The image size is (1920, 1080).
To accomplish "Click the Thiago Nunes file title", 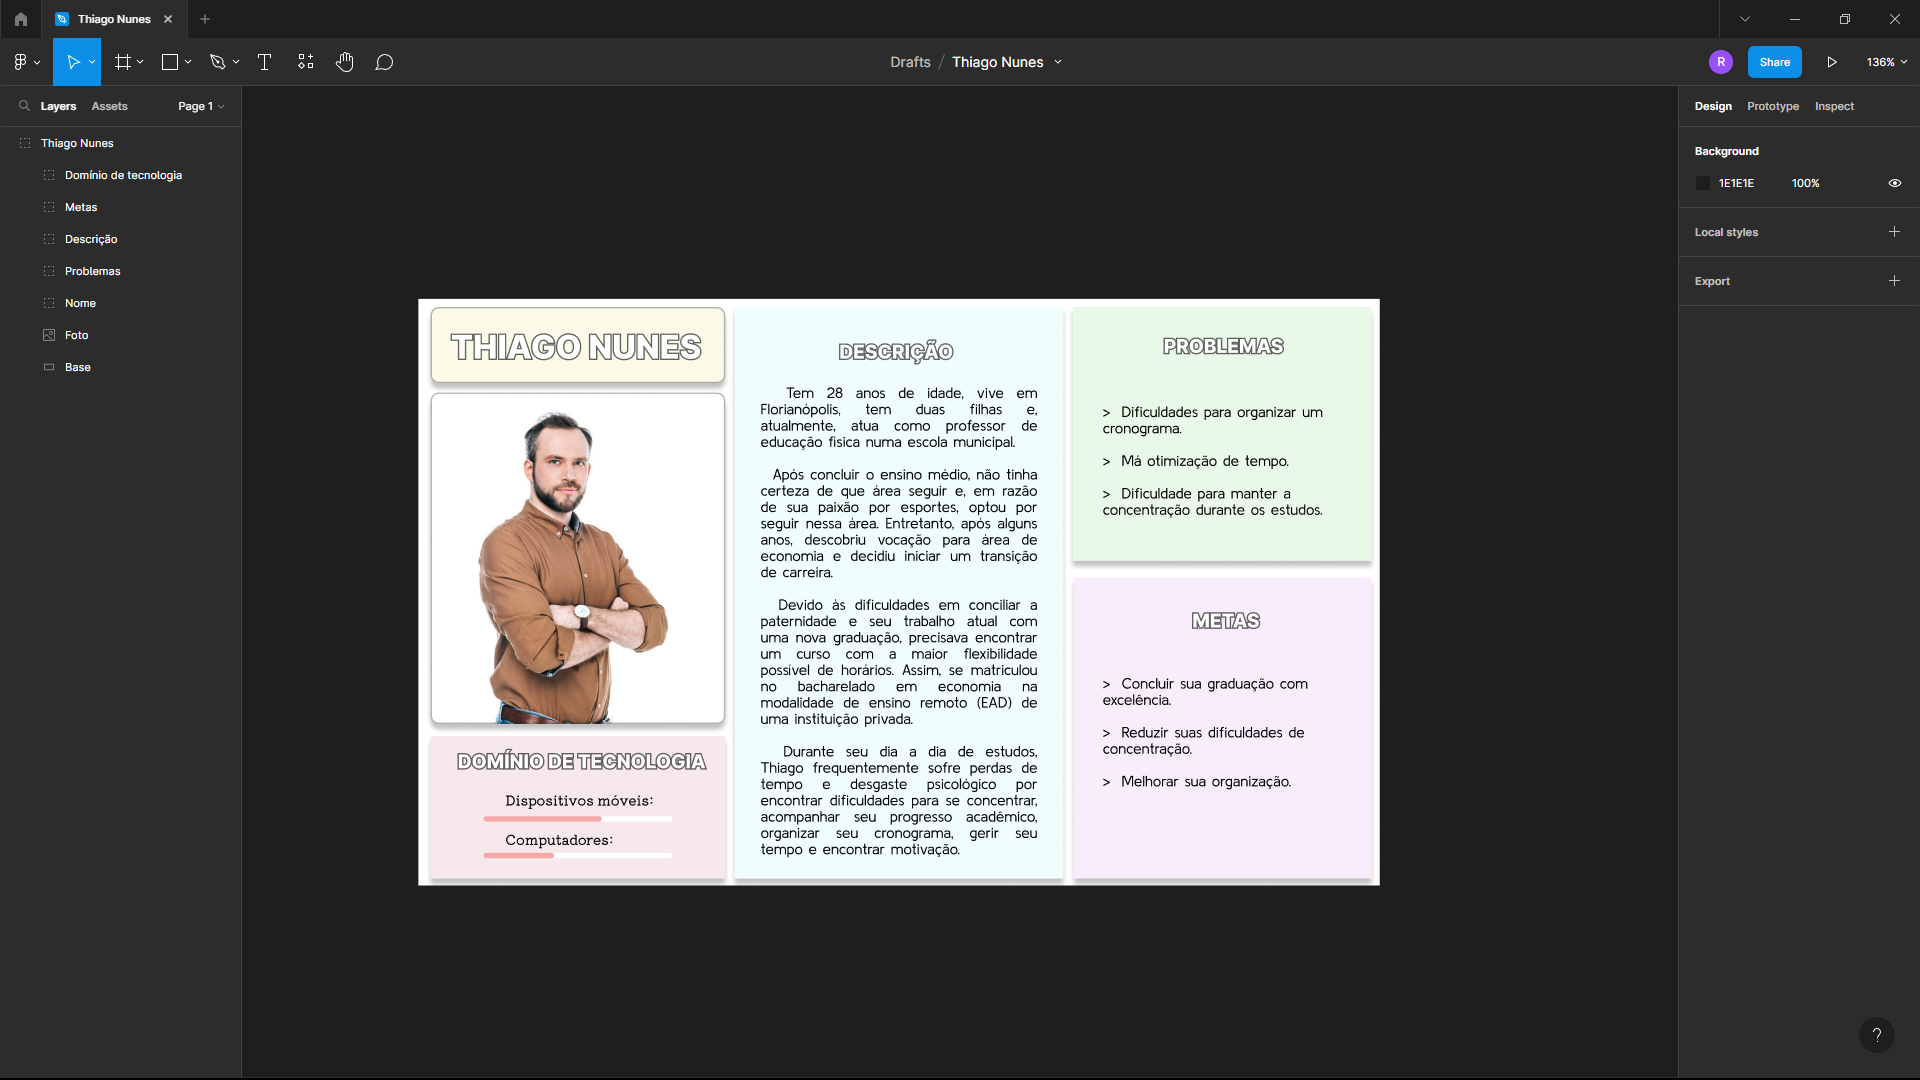I will coord(997,62).
